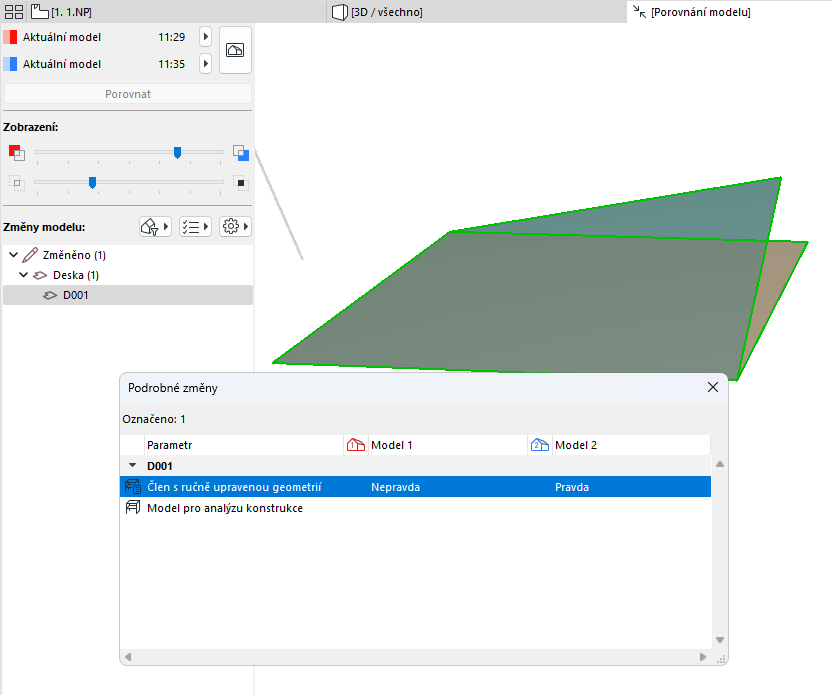832x695 pixels.
Task: Click the slab icon beside Deska (1)
Action: click(x=40, y=275)
